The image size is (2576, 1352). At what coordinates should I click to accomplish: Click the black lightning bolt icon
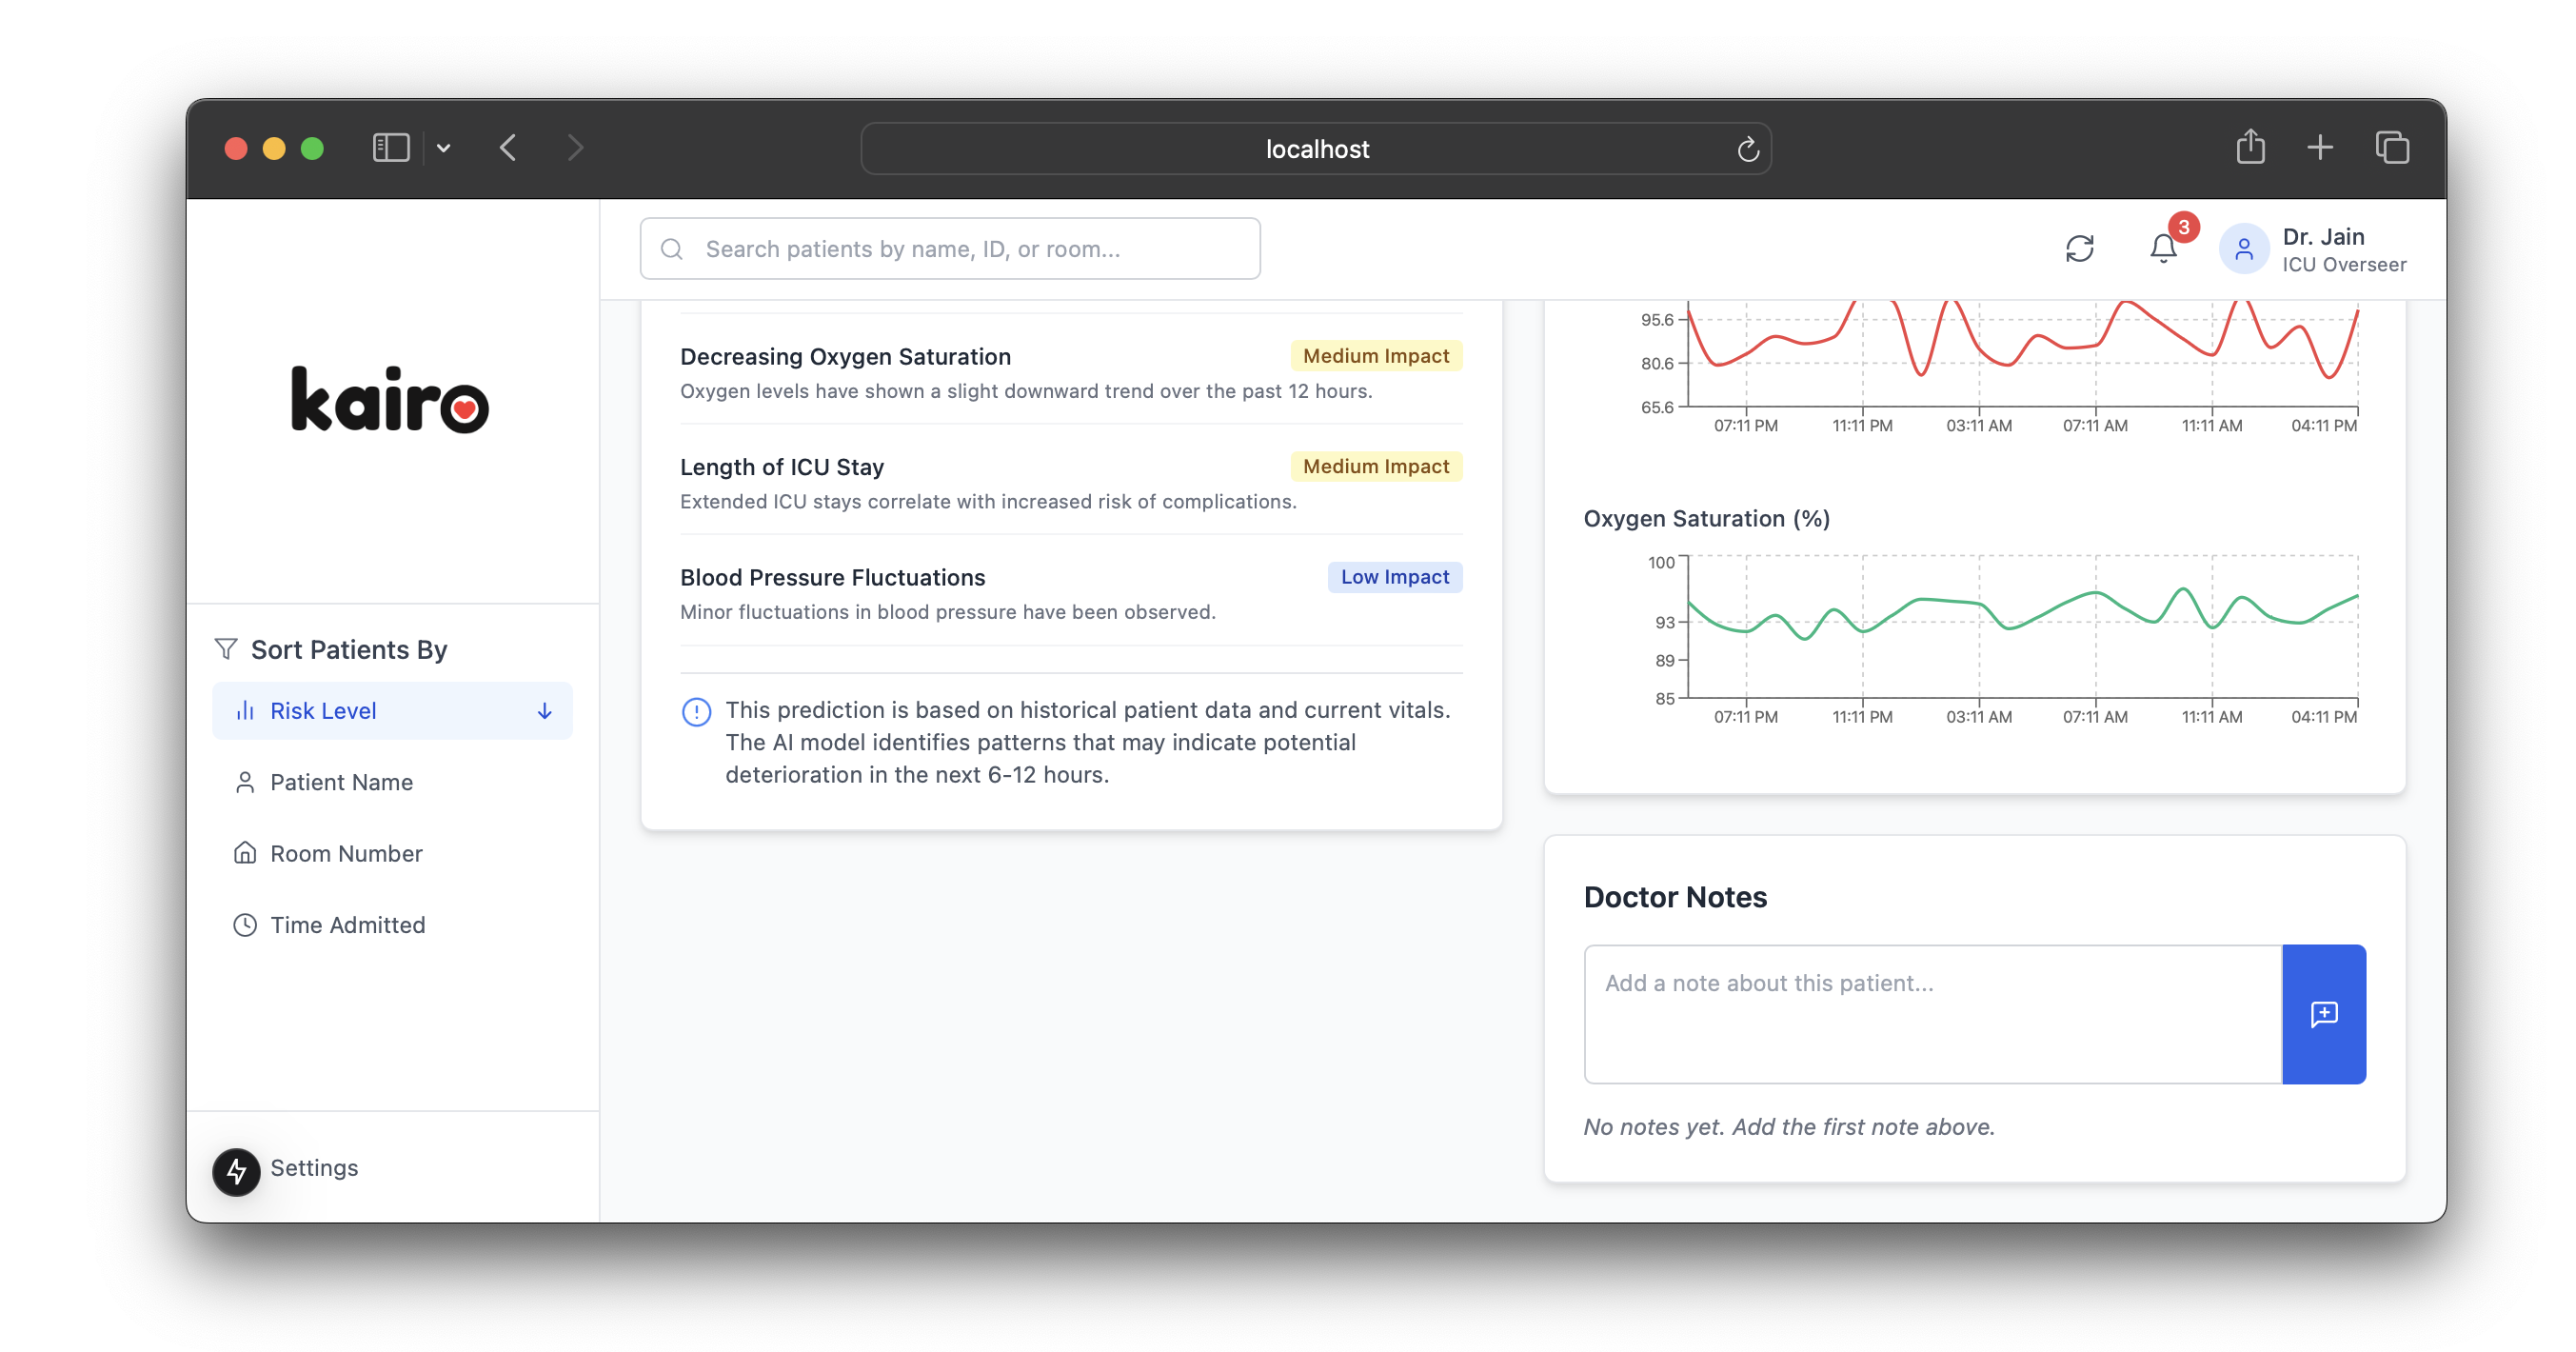pyautogui.click(x=236, y=1170)
